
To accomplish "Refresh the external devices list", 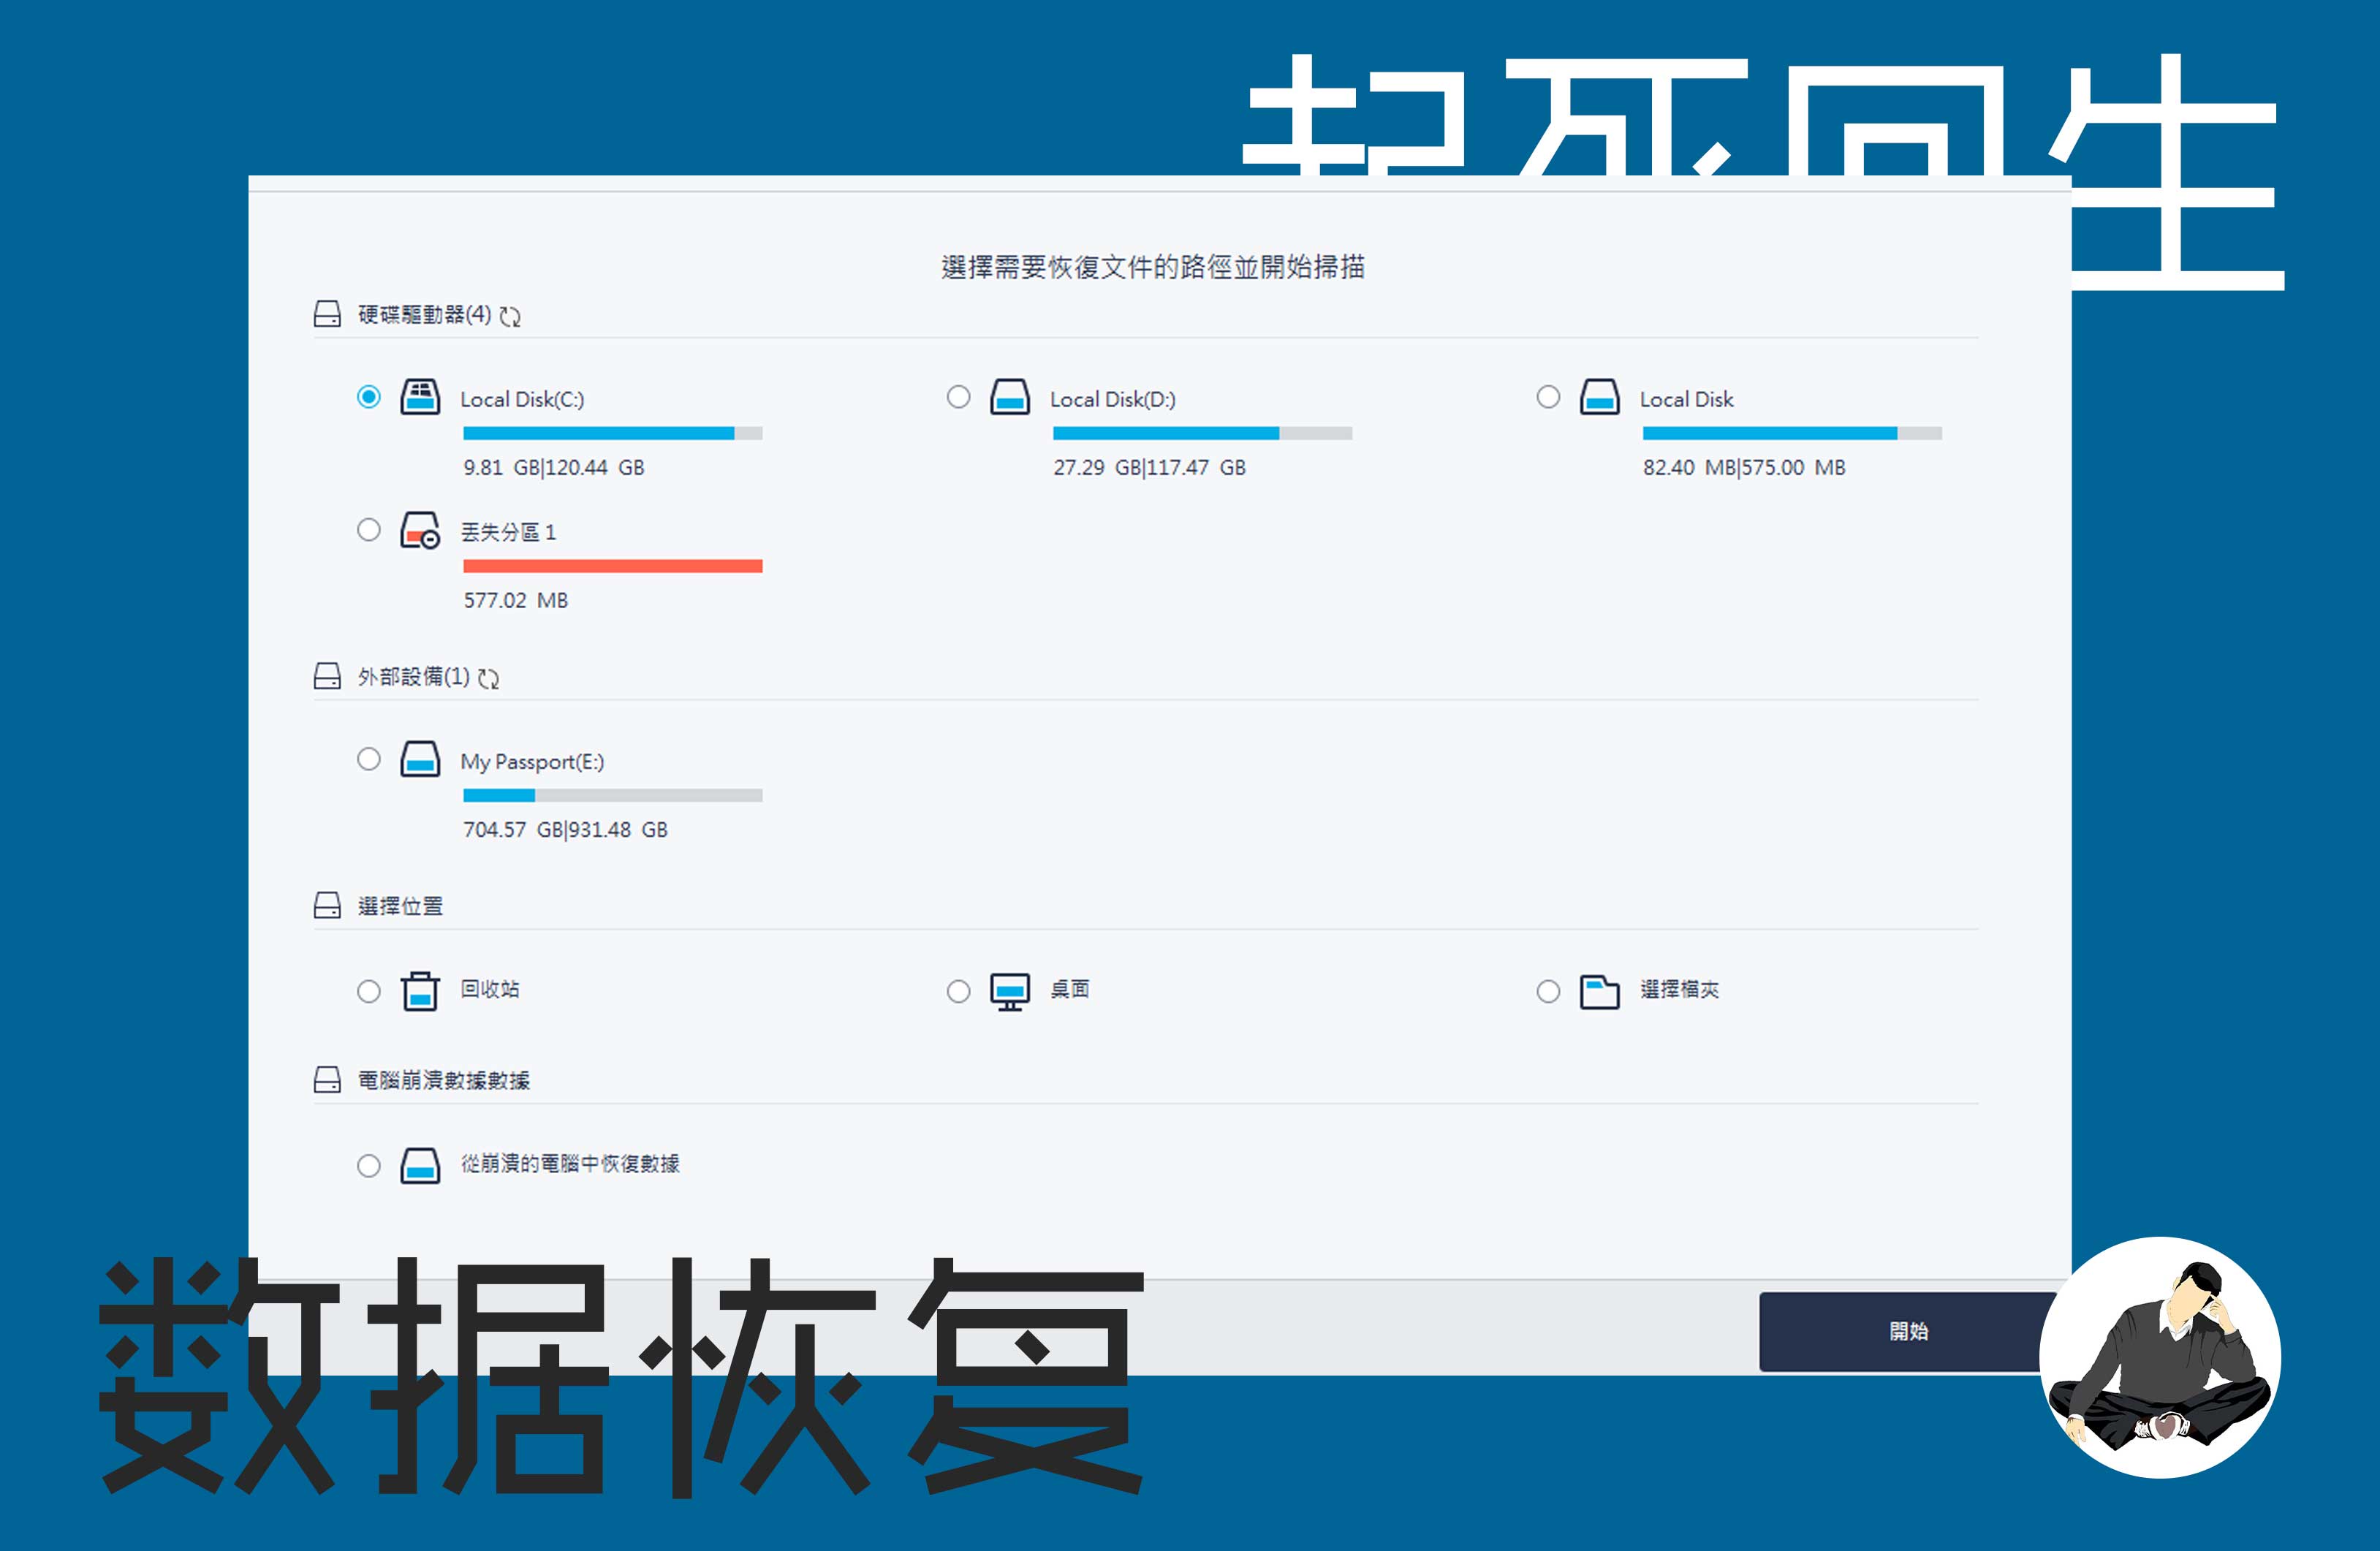I will click(488, 679).
